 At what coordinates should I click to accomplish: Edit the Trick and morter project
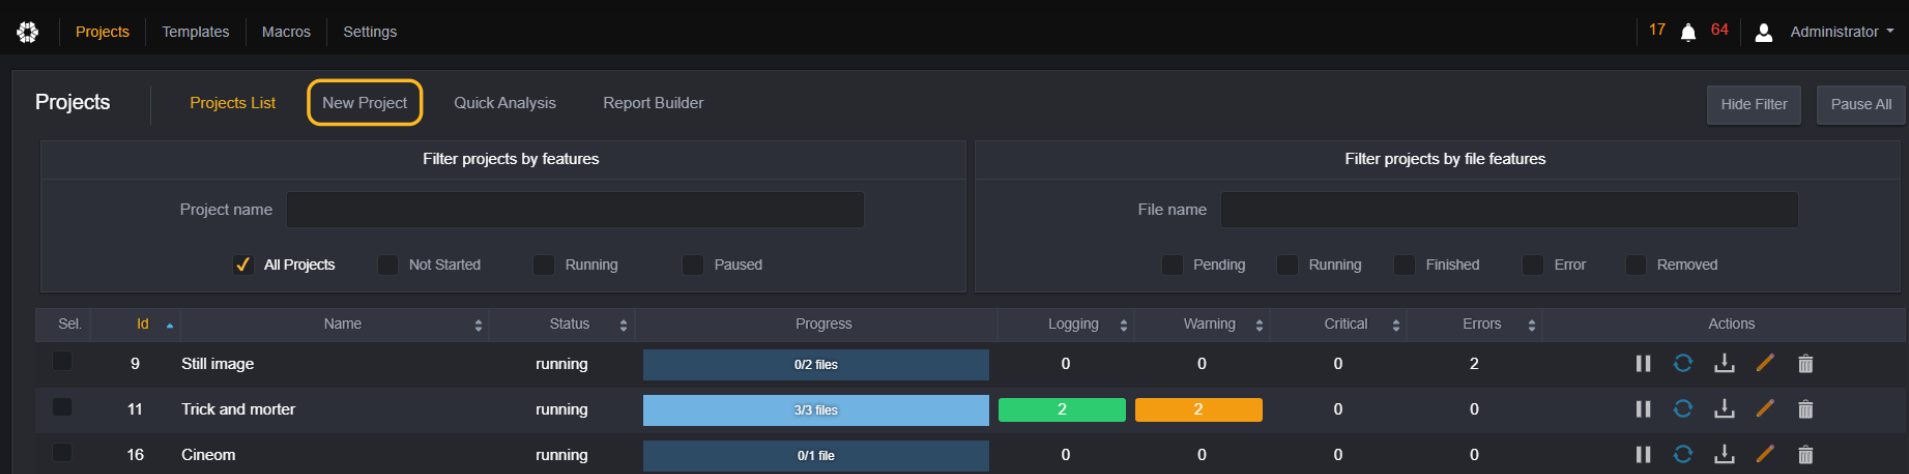[1765, 409]
